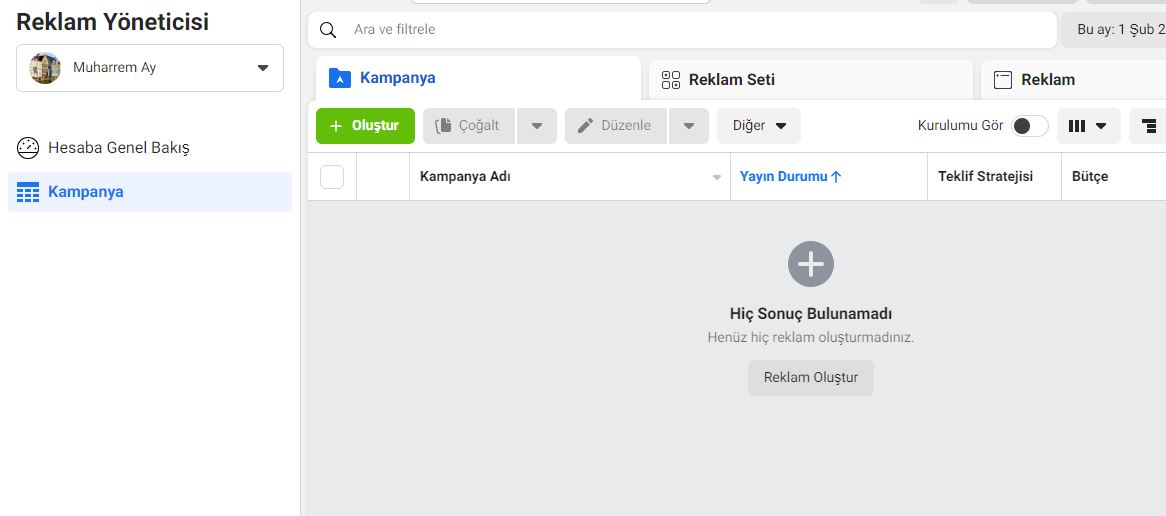Toggle the Kurulumu Gör switch

click(1029, 126)
